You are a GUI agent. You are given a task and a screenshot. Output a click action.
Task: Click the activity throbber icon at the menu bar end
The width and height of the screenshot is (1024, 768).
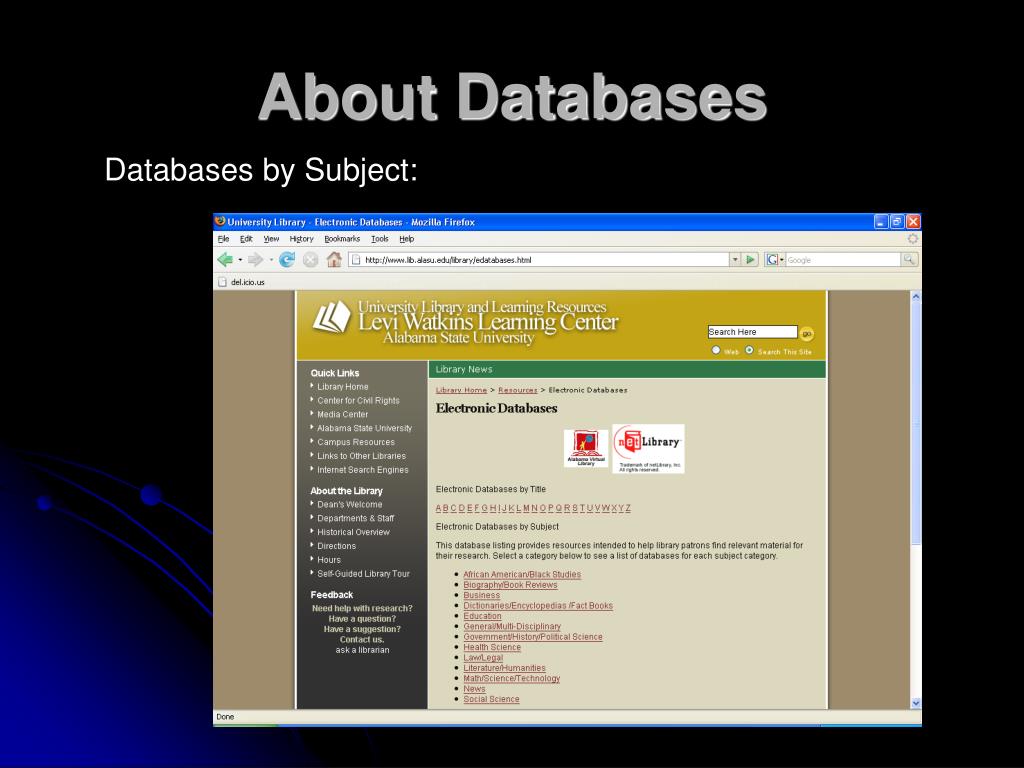(x=912, y=239)
